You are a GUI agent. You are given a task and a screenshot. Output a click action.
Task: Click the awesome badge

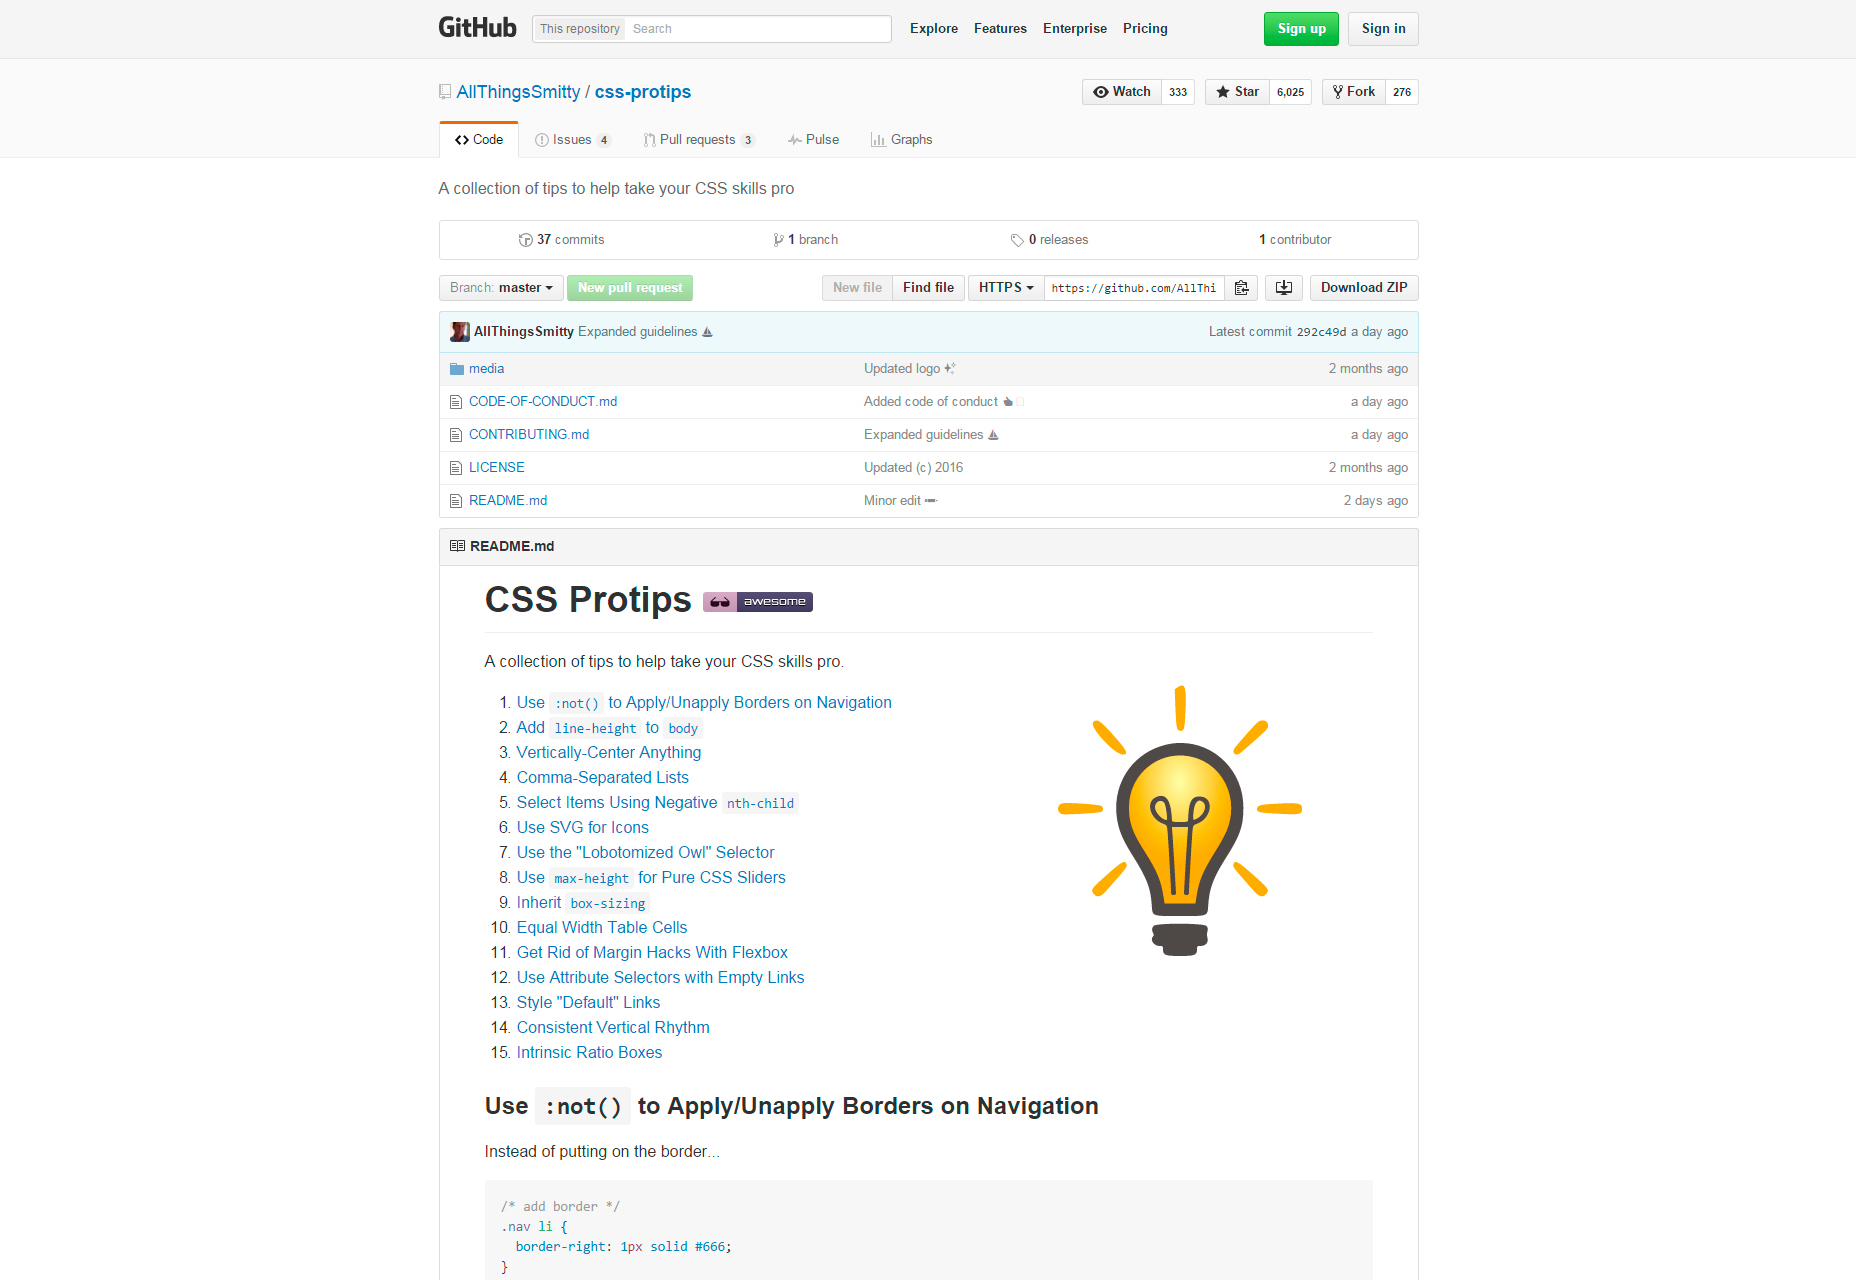[758, 602]
